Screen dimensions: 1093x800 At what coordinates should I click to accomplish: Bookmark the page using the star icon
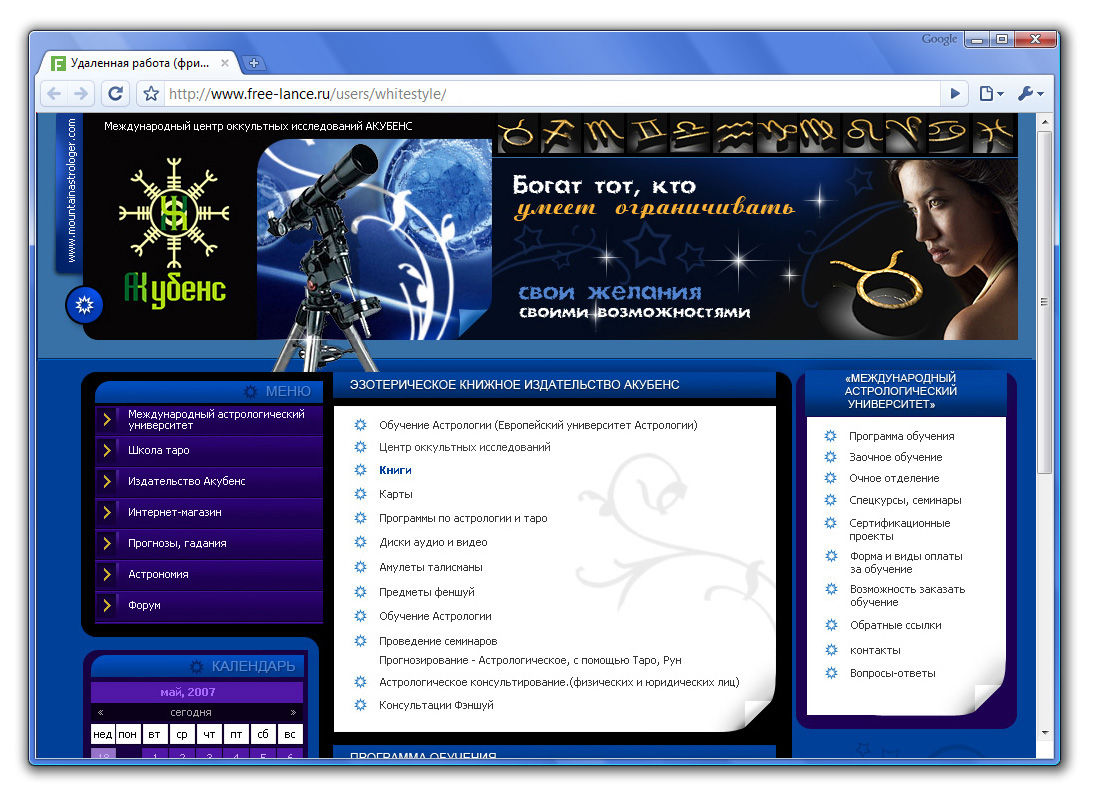(151, 93)
